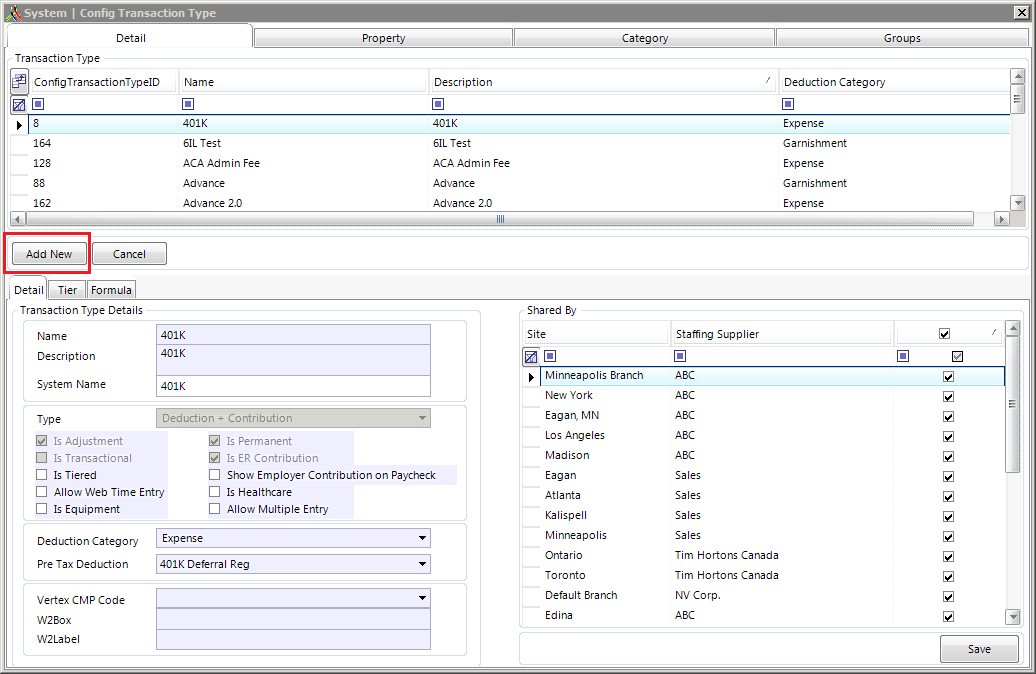The height and width of the screenshot is (674, 1036).
Task: Click the filter icon under the Description column
Action: (438, 104)
